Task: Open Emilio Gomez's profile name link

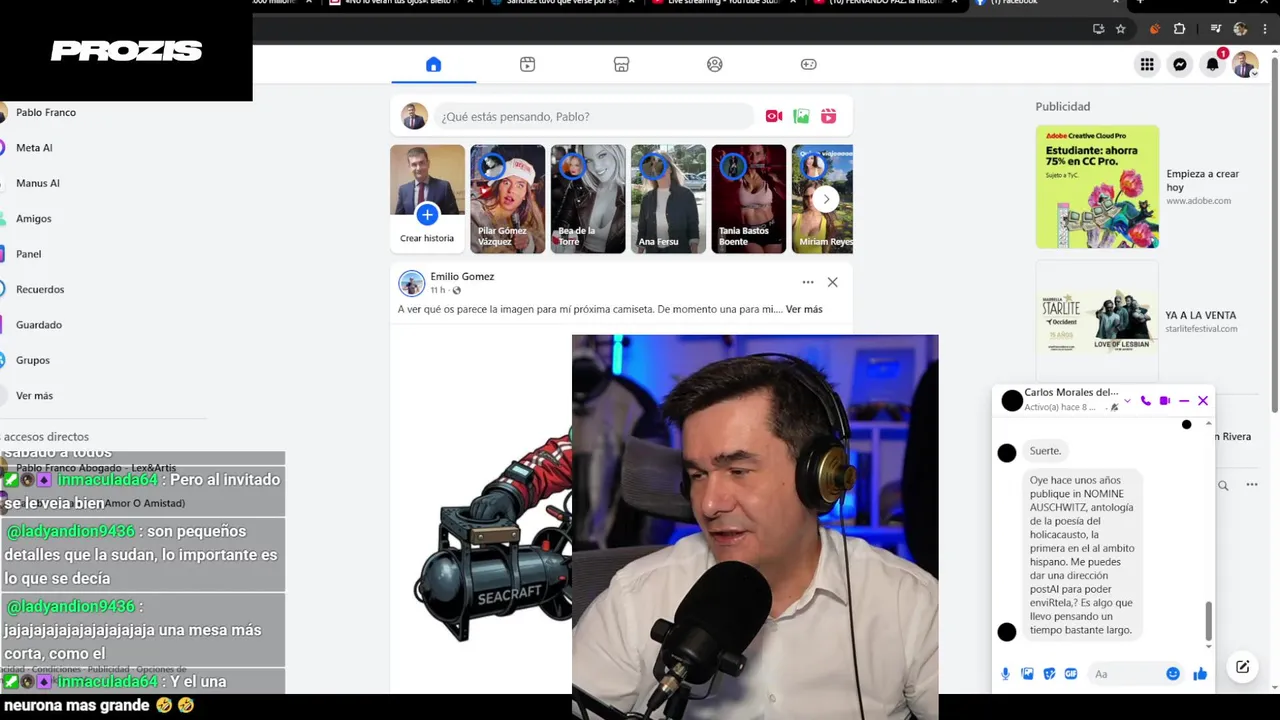Action: [x=462, y=276]
